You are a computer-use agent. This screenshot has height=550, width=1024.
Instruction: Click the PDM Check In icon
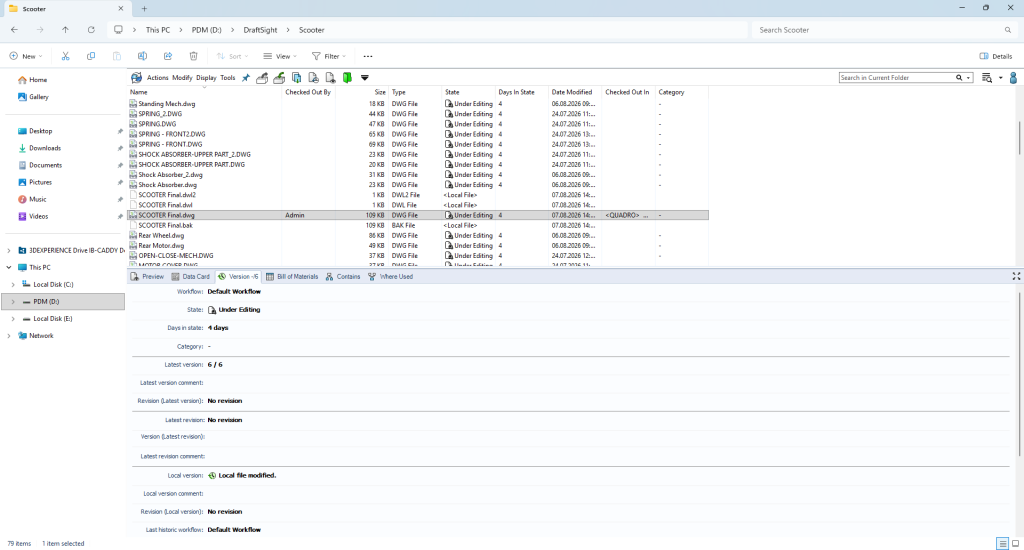click(x=279, y=78)
